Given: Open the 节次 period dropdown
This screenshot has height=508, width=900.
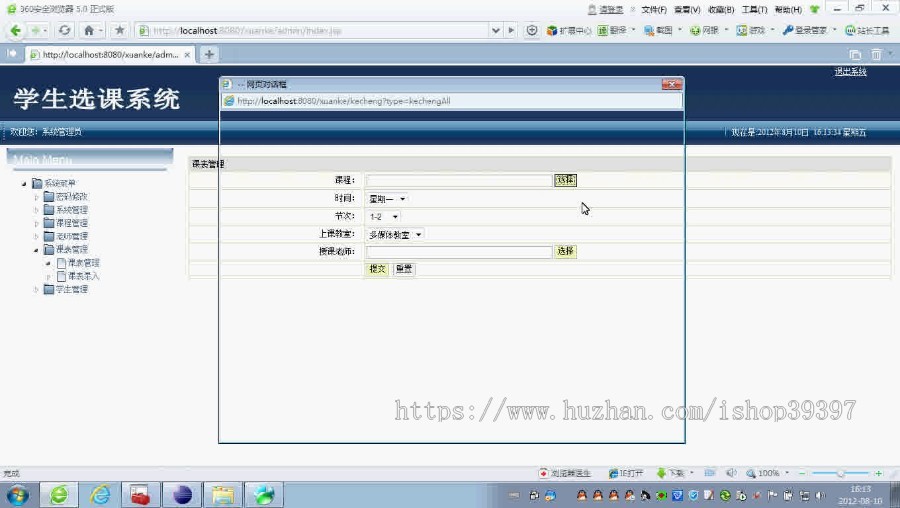Looking at the screenshot, I should pyautogui.click(x=383, y=216).
